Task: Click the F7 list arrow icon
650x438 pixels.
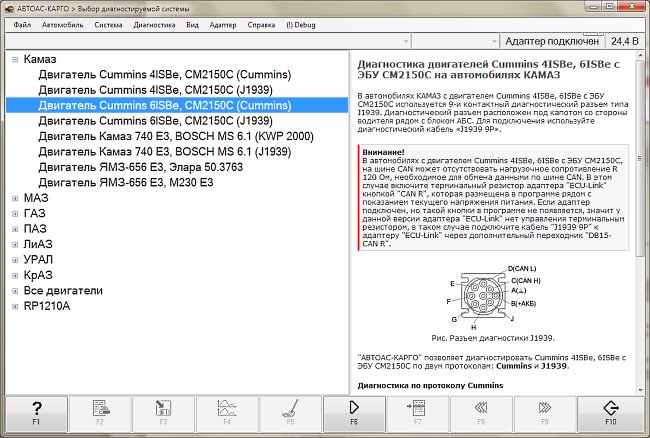Action: pyautogui.click(x=417, y=414)
